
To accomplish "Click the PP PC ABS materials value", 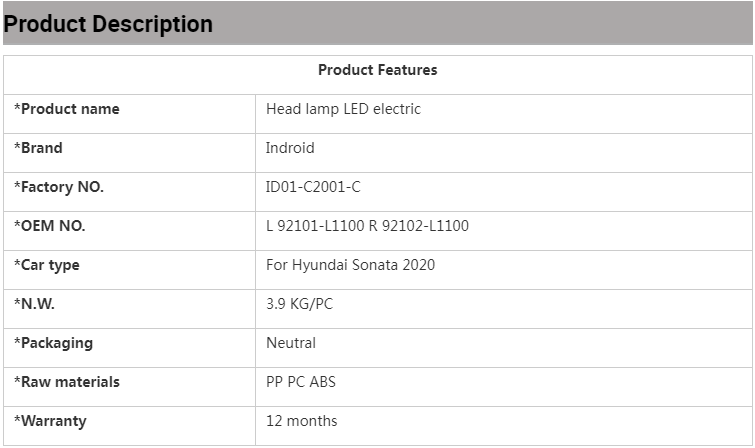I will tap(301, 382).
